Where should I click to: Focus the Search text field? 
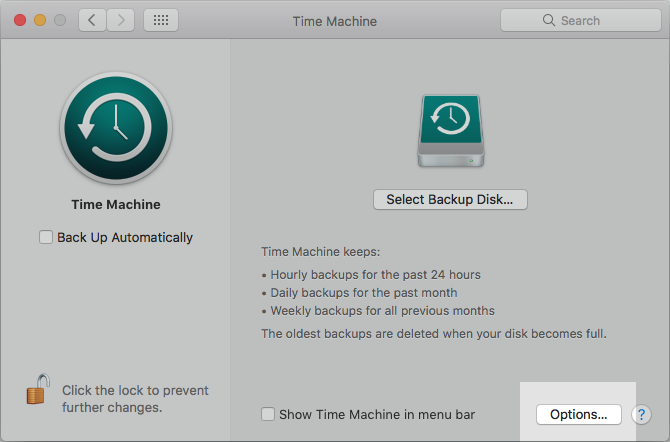pos(590,20)
